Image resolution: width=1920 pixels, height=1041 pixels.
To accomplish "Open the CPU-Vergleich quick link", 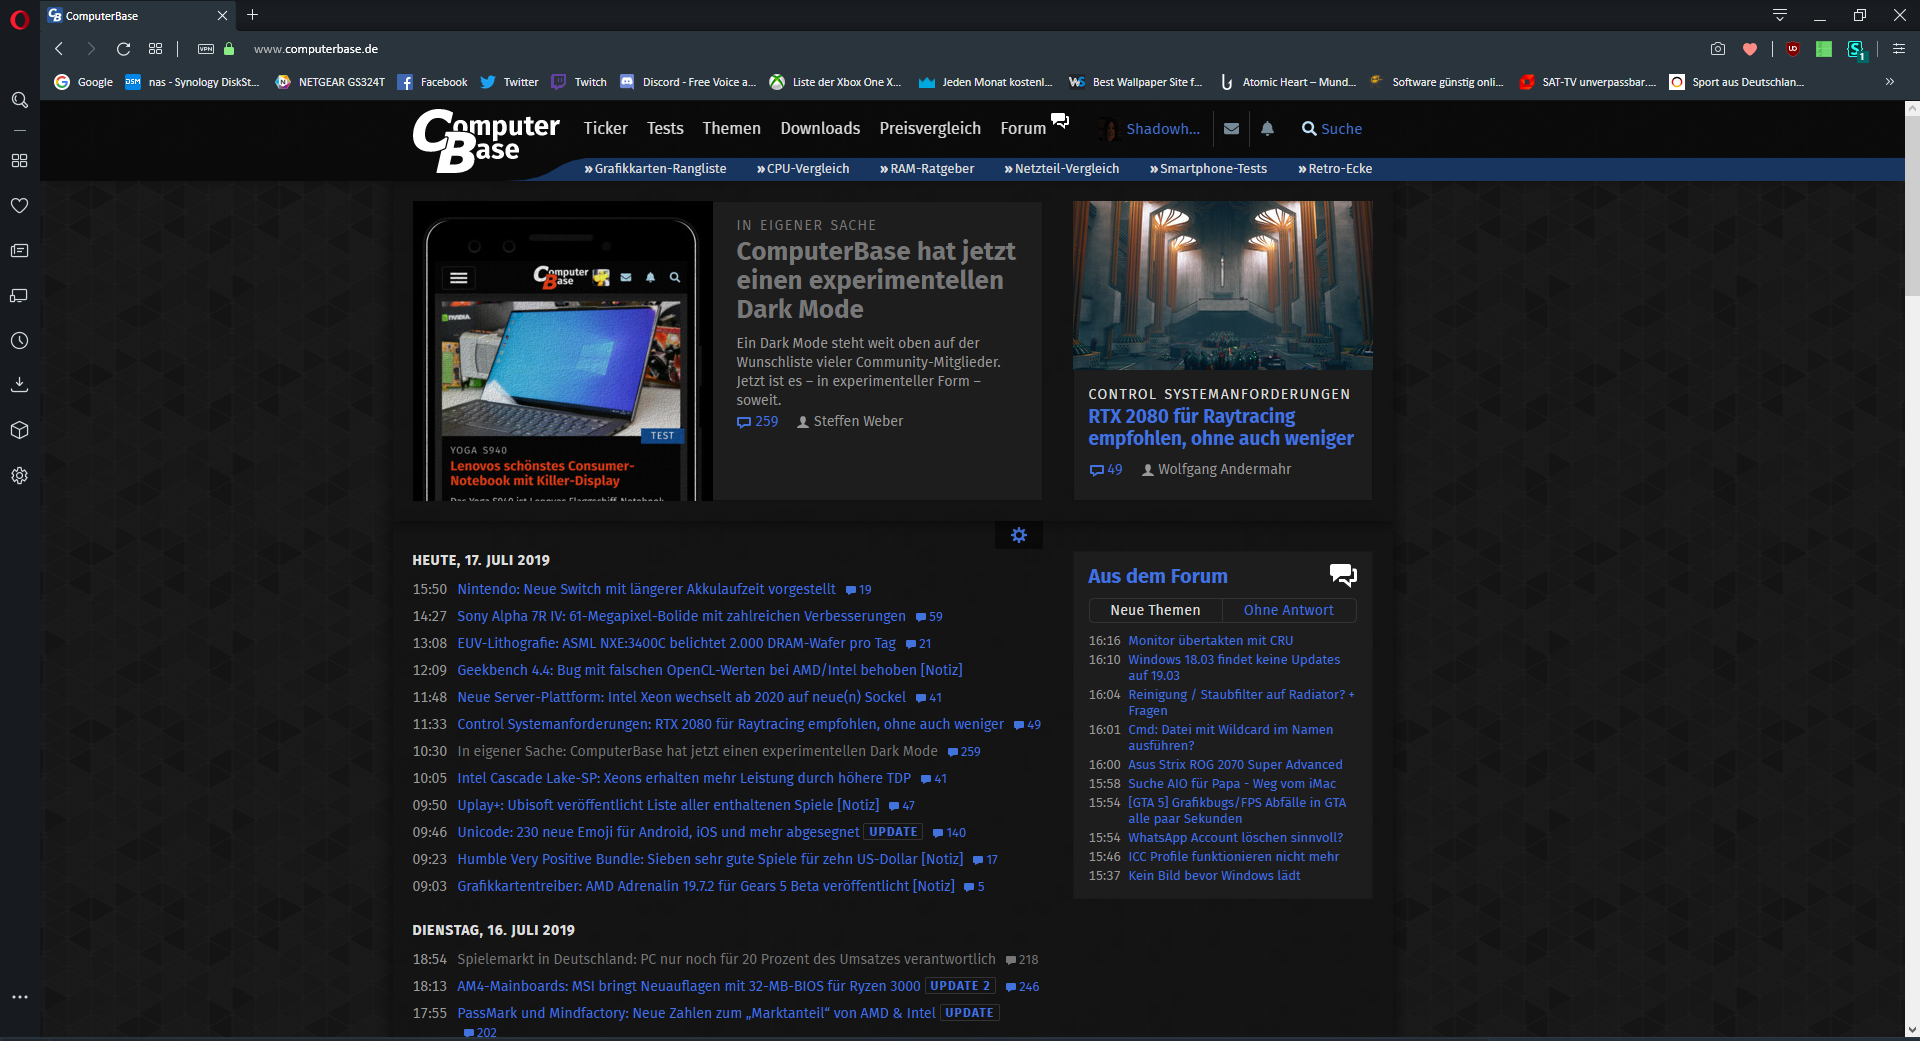I will tap(803, 169).
